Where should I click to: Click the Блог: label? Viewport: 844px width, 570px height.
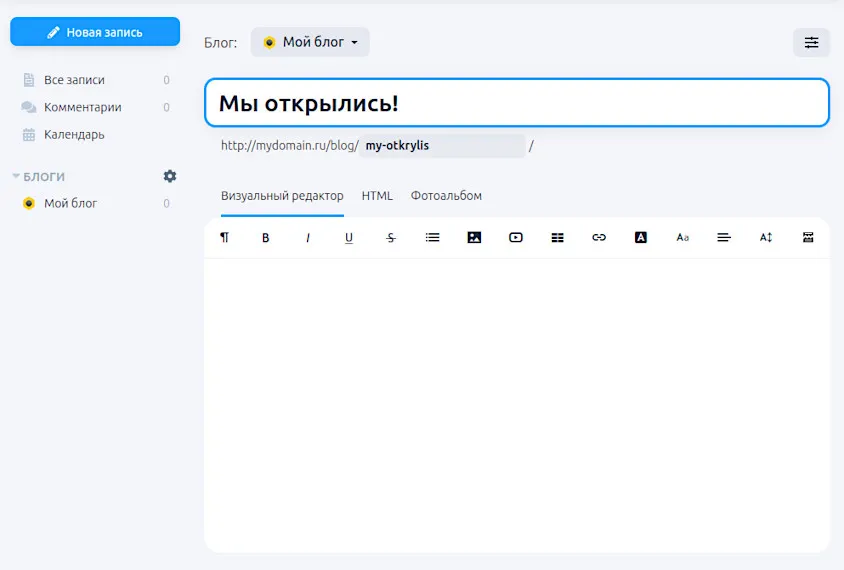[x=221, y=43]
